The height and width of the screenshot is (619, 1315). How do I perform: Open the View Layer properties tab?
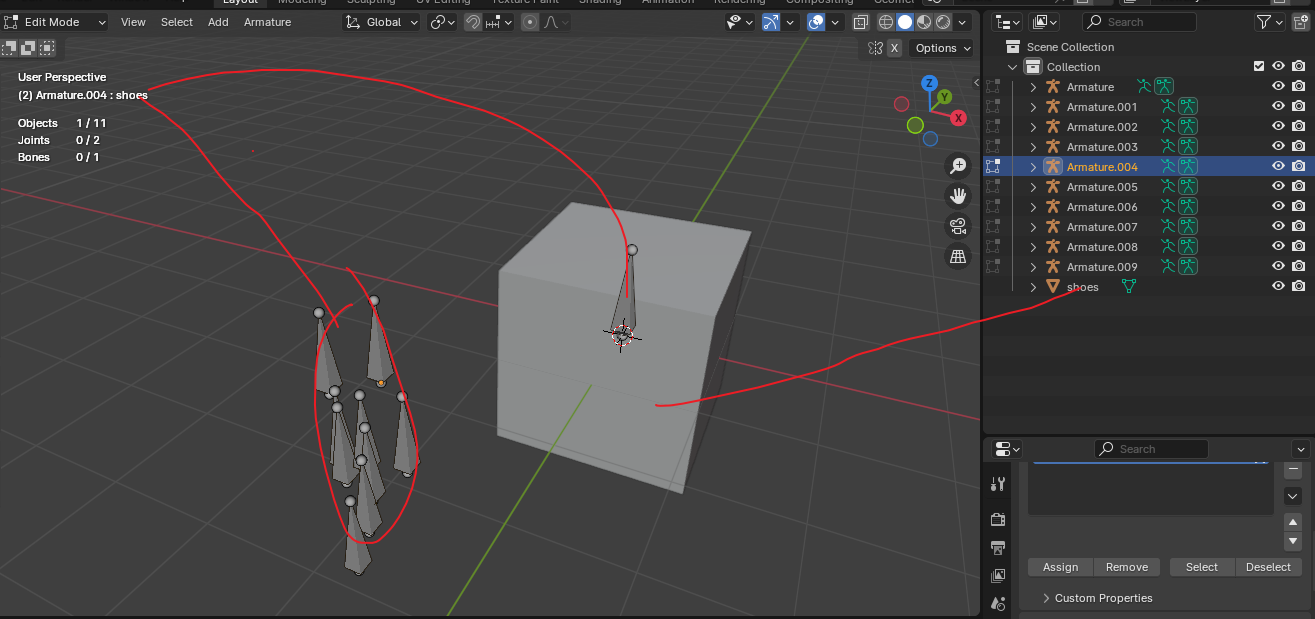998,576
